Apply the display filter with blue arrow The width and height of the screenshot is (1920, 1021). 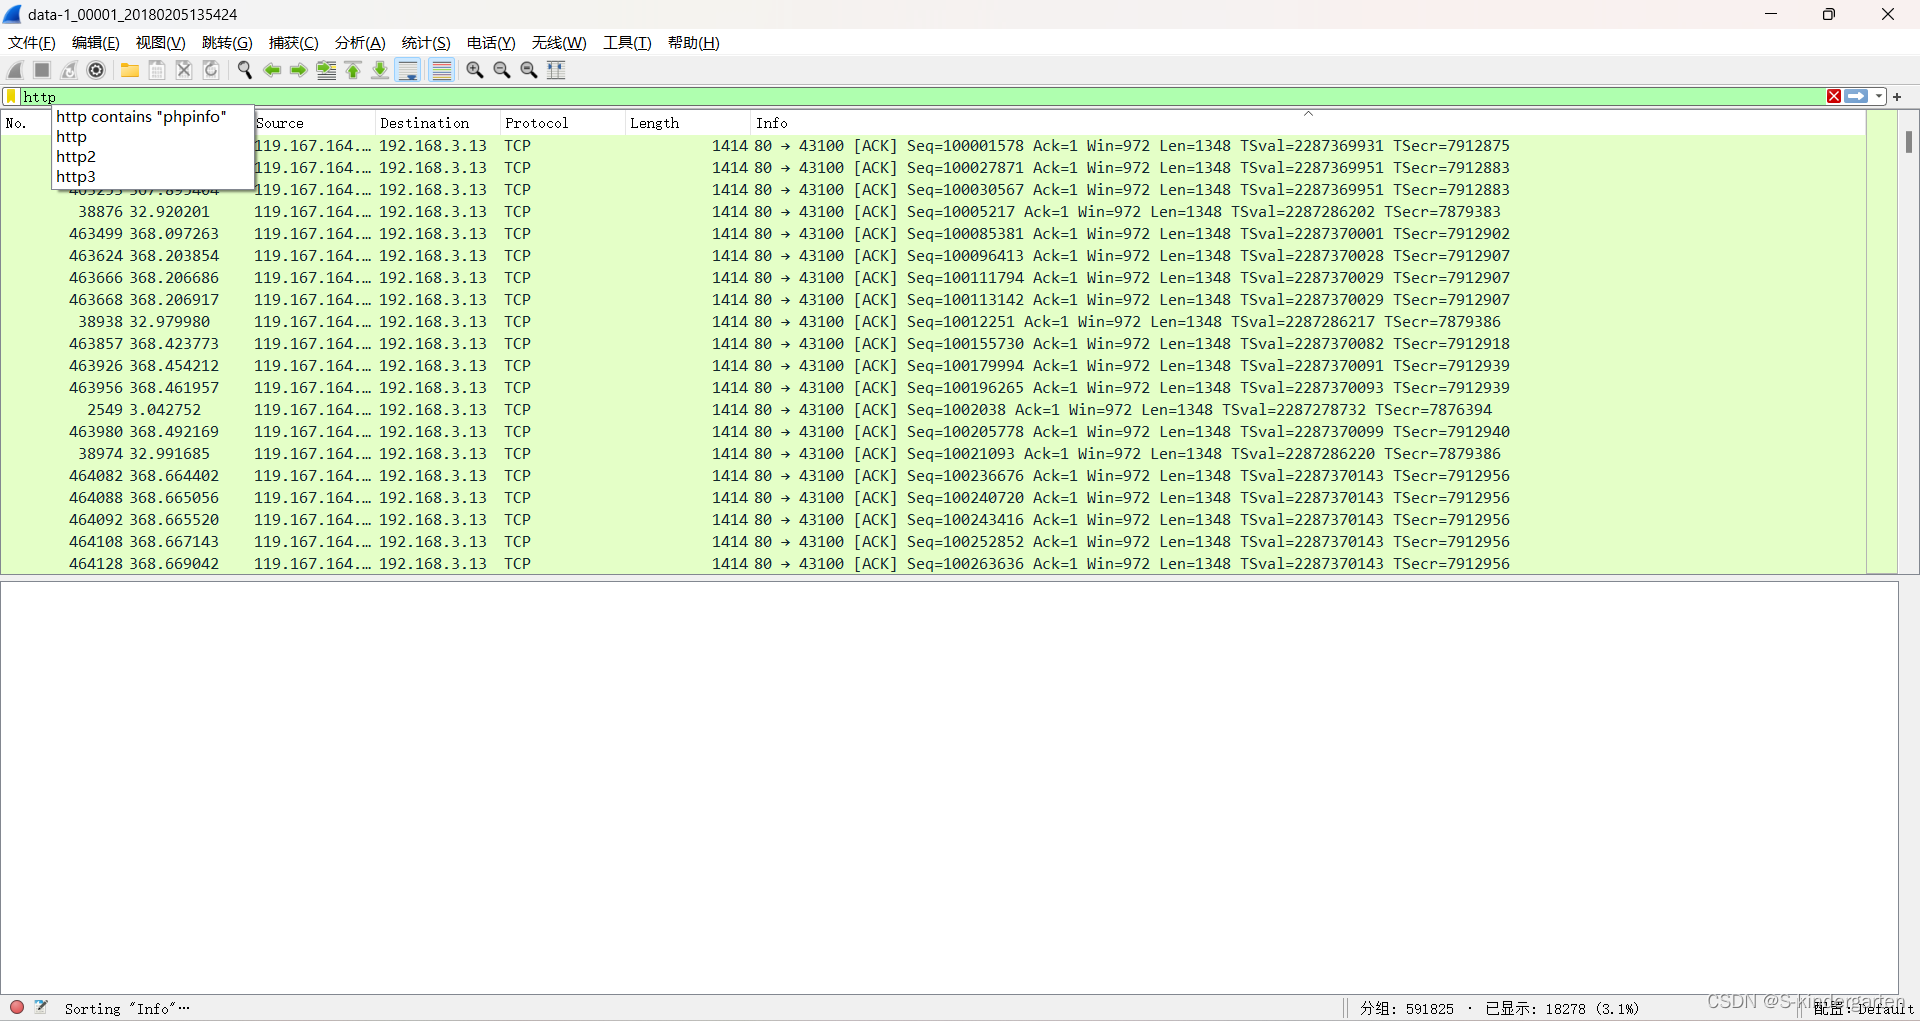tap(1857, 96)
